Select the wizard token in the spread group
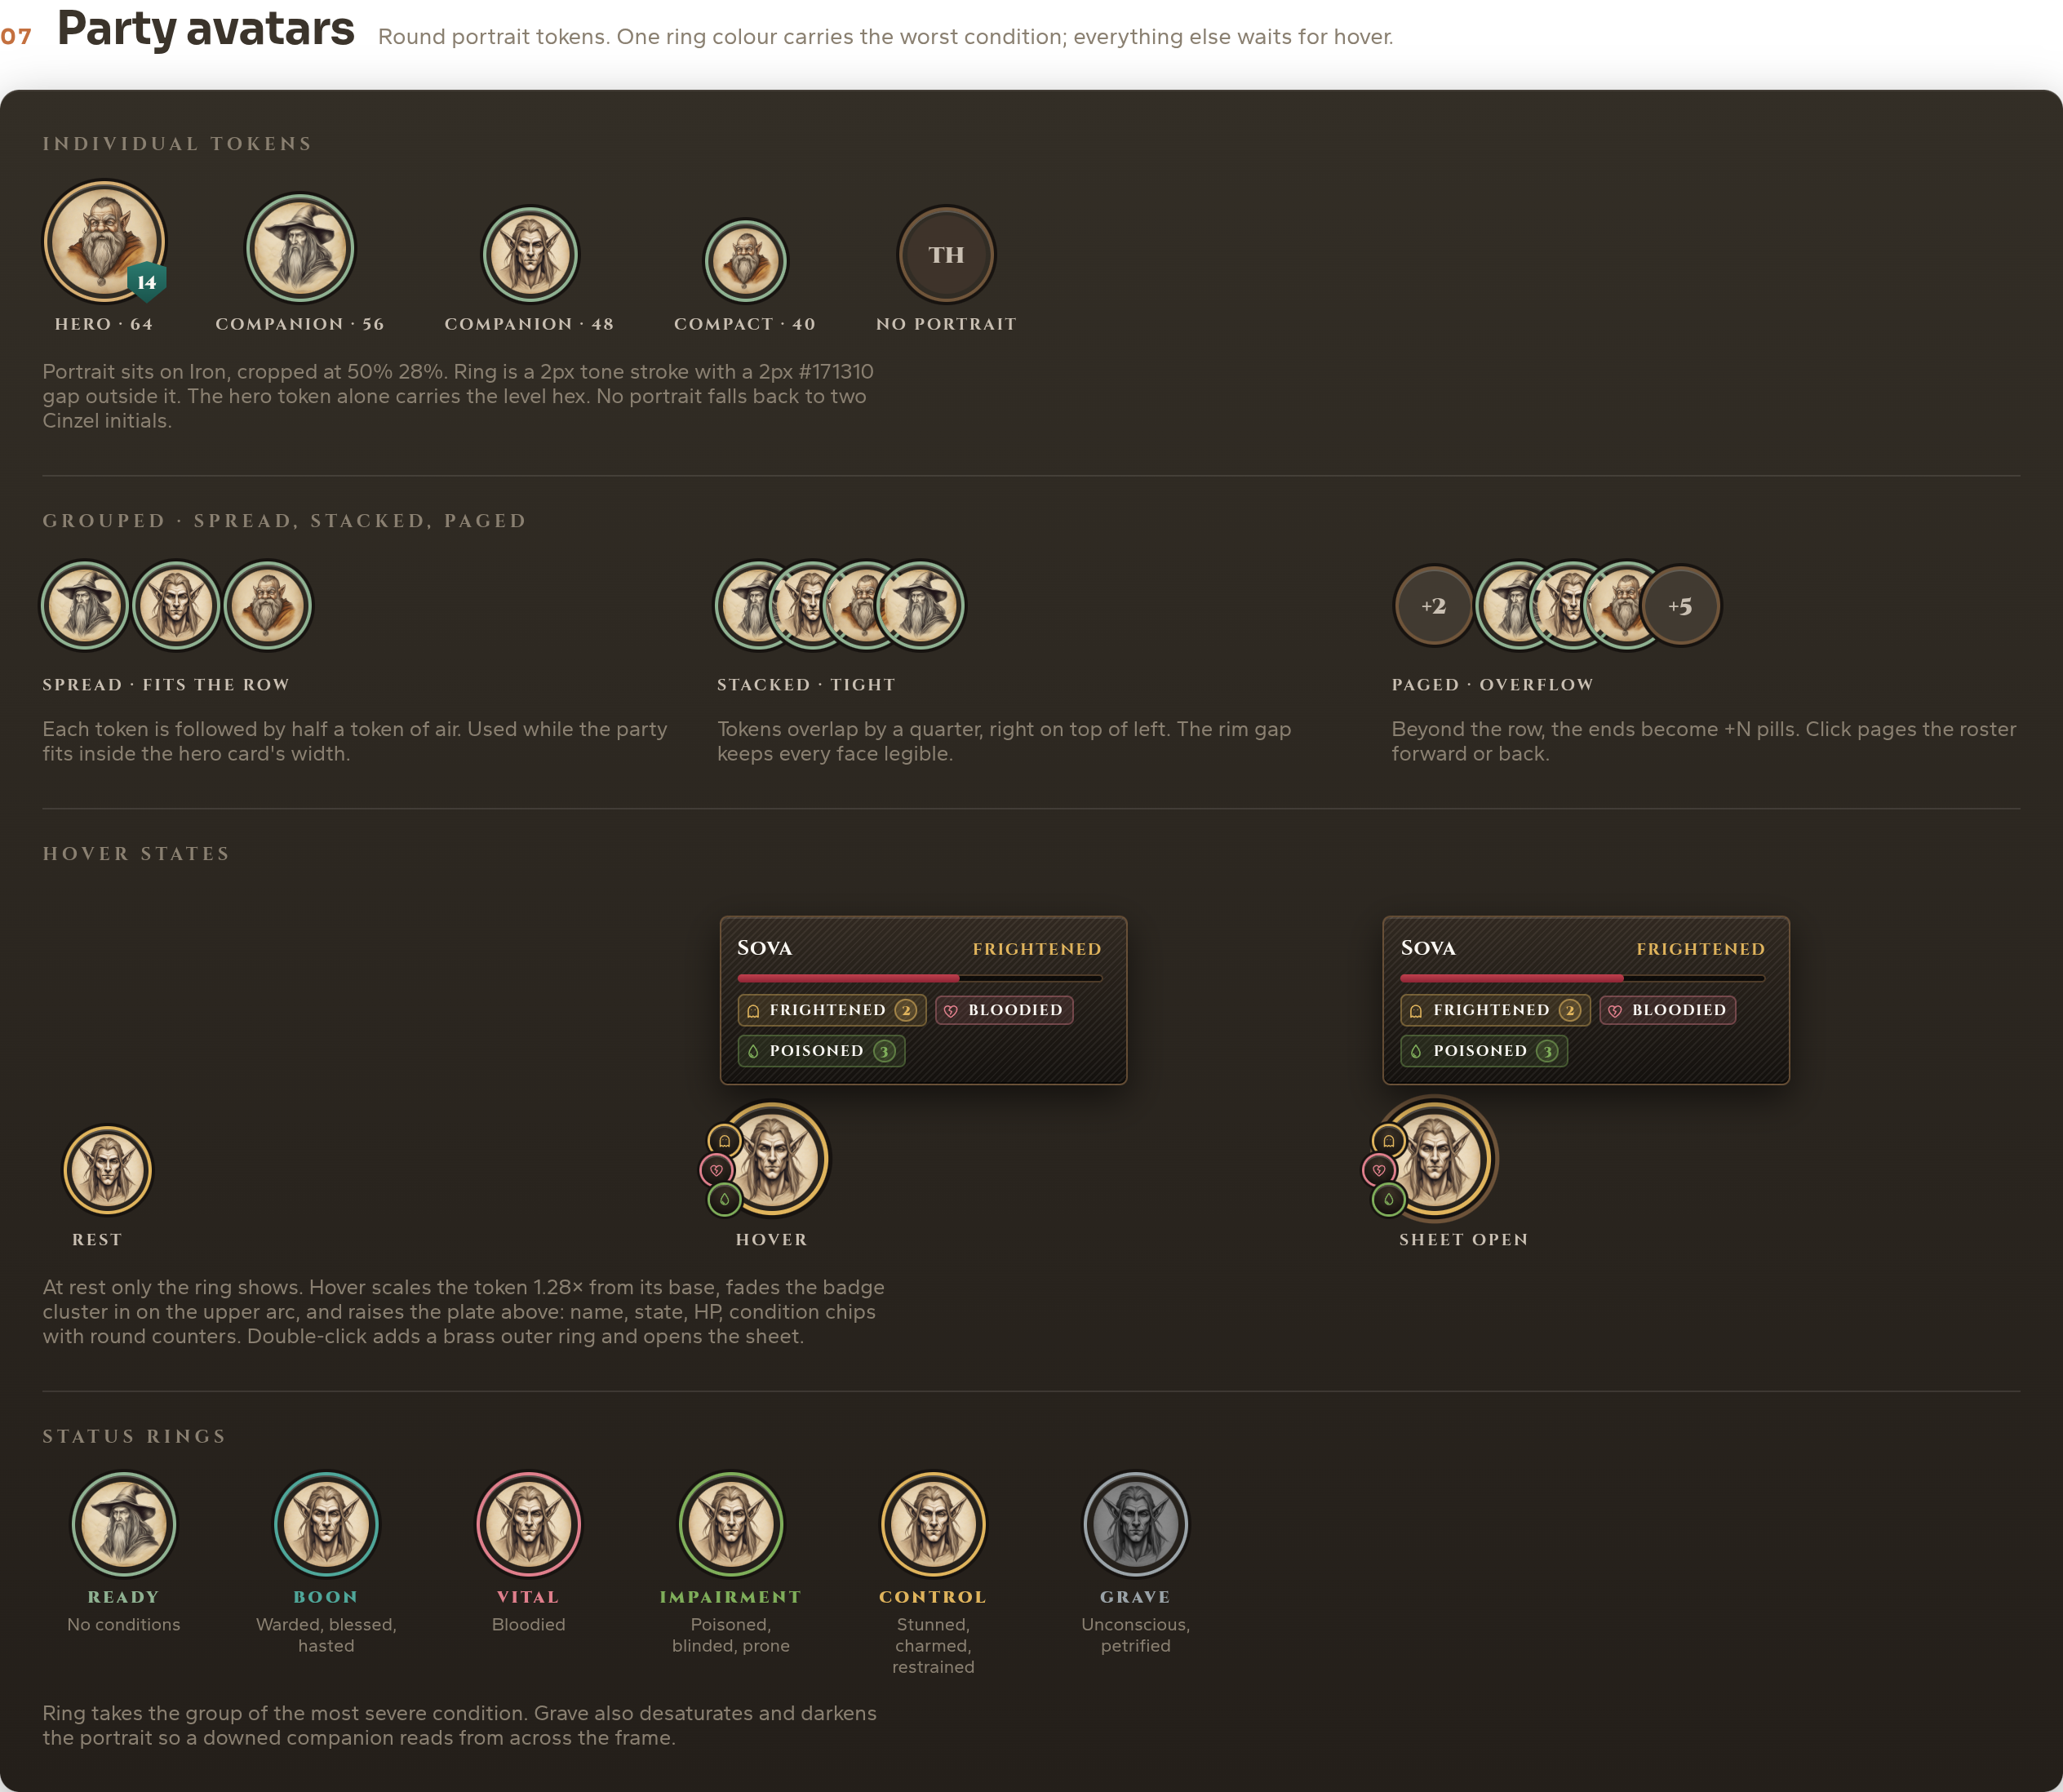This screenshot has width=2063, height=1792. click(x=85, y=605)
